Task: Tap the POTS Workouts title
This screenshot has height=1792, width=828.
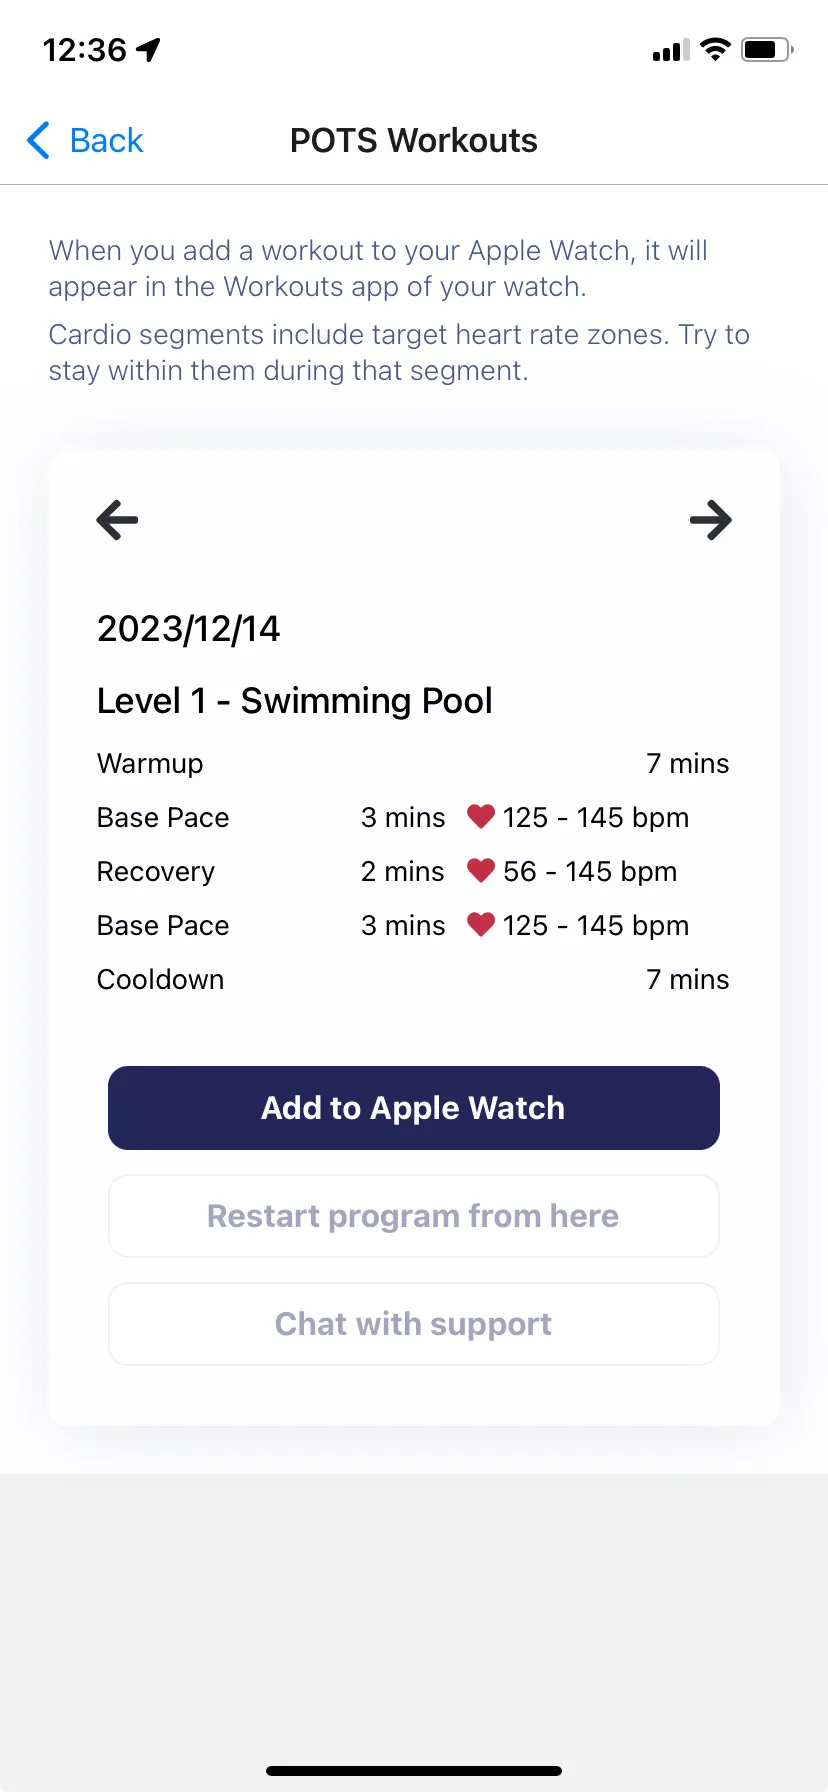Action: pos(413,141)
